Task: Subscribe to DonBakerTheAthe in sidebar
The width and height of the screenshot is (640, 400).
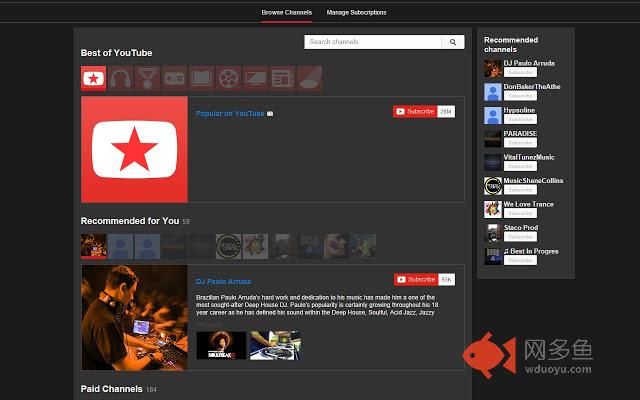Action: pos(520,96)
